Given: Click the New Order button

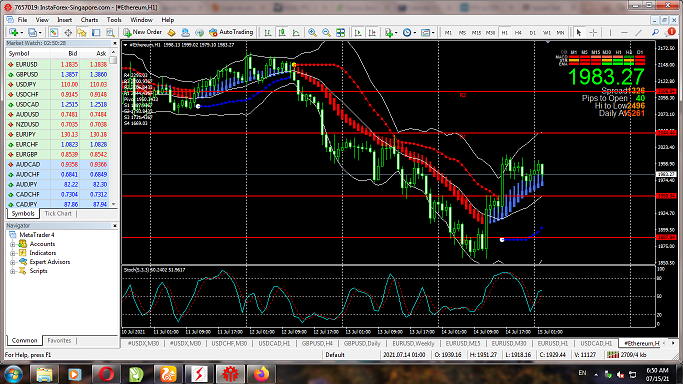Looking at the screenshot, I should pyautogui.click(x=142, y=32).
